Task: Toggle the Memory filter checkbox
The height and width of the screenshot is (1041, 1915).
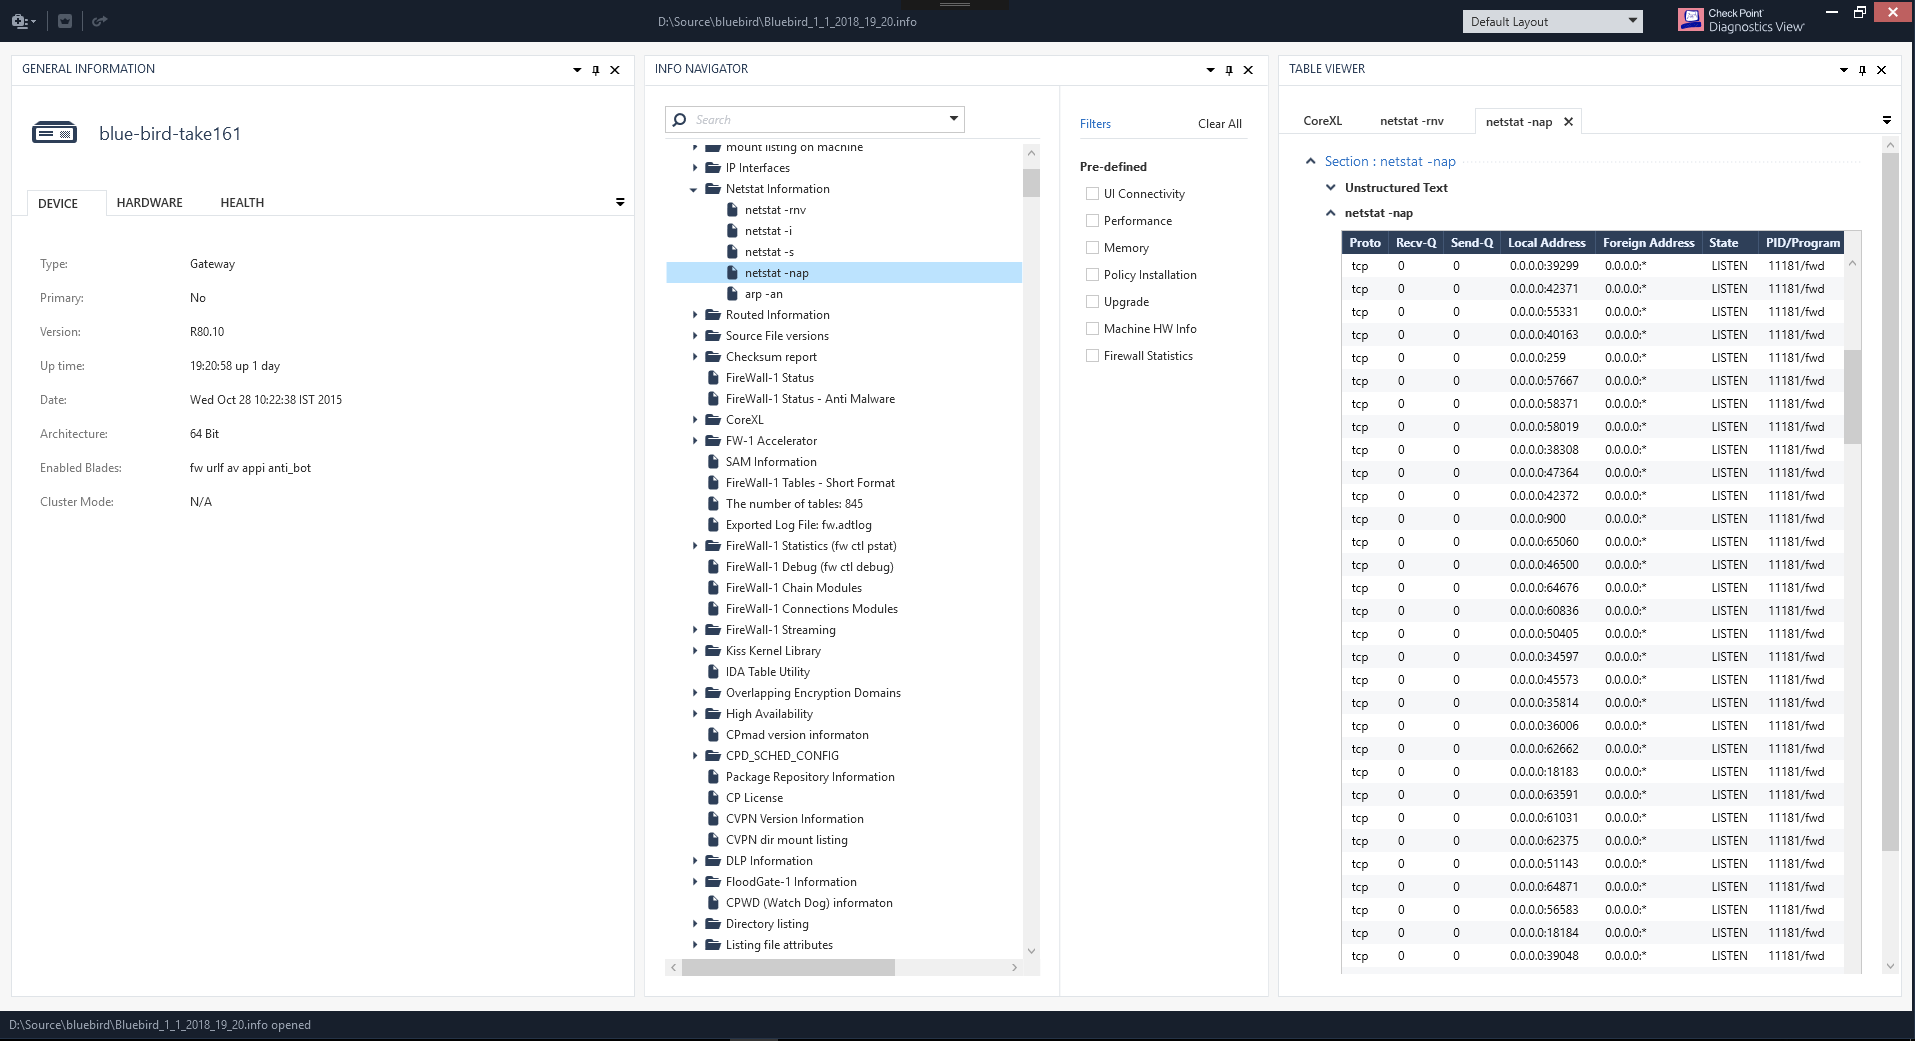Action: click(x=1092, y=248)
